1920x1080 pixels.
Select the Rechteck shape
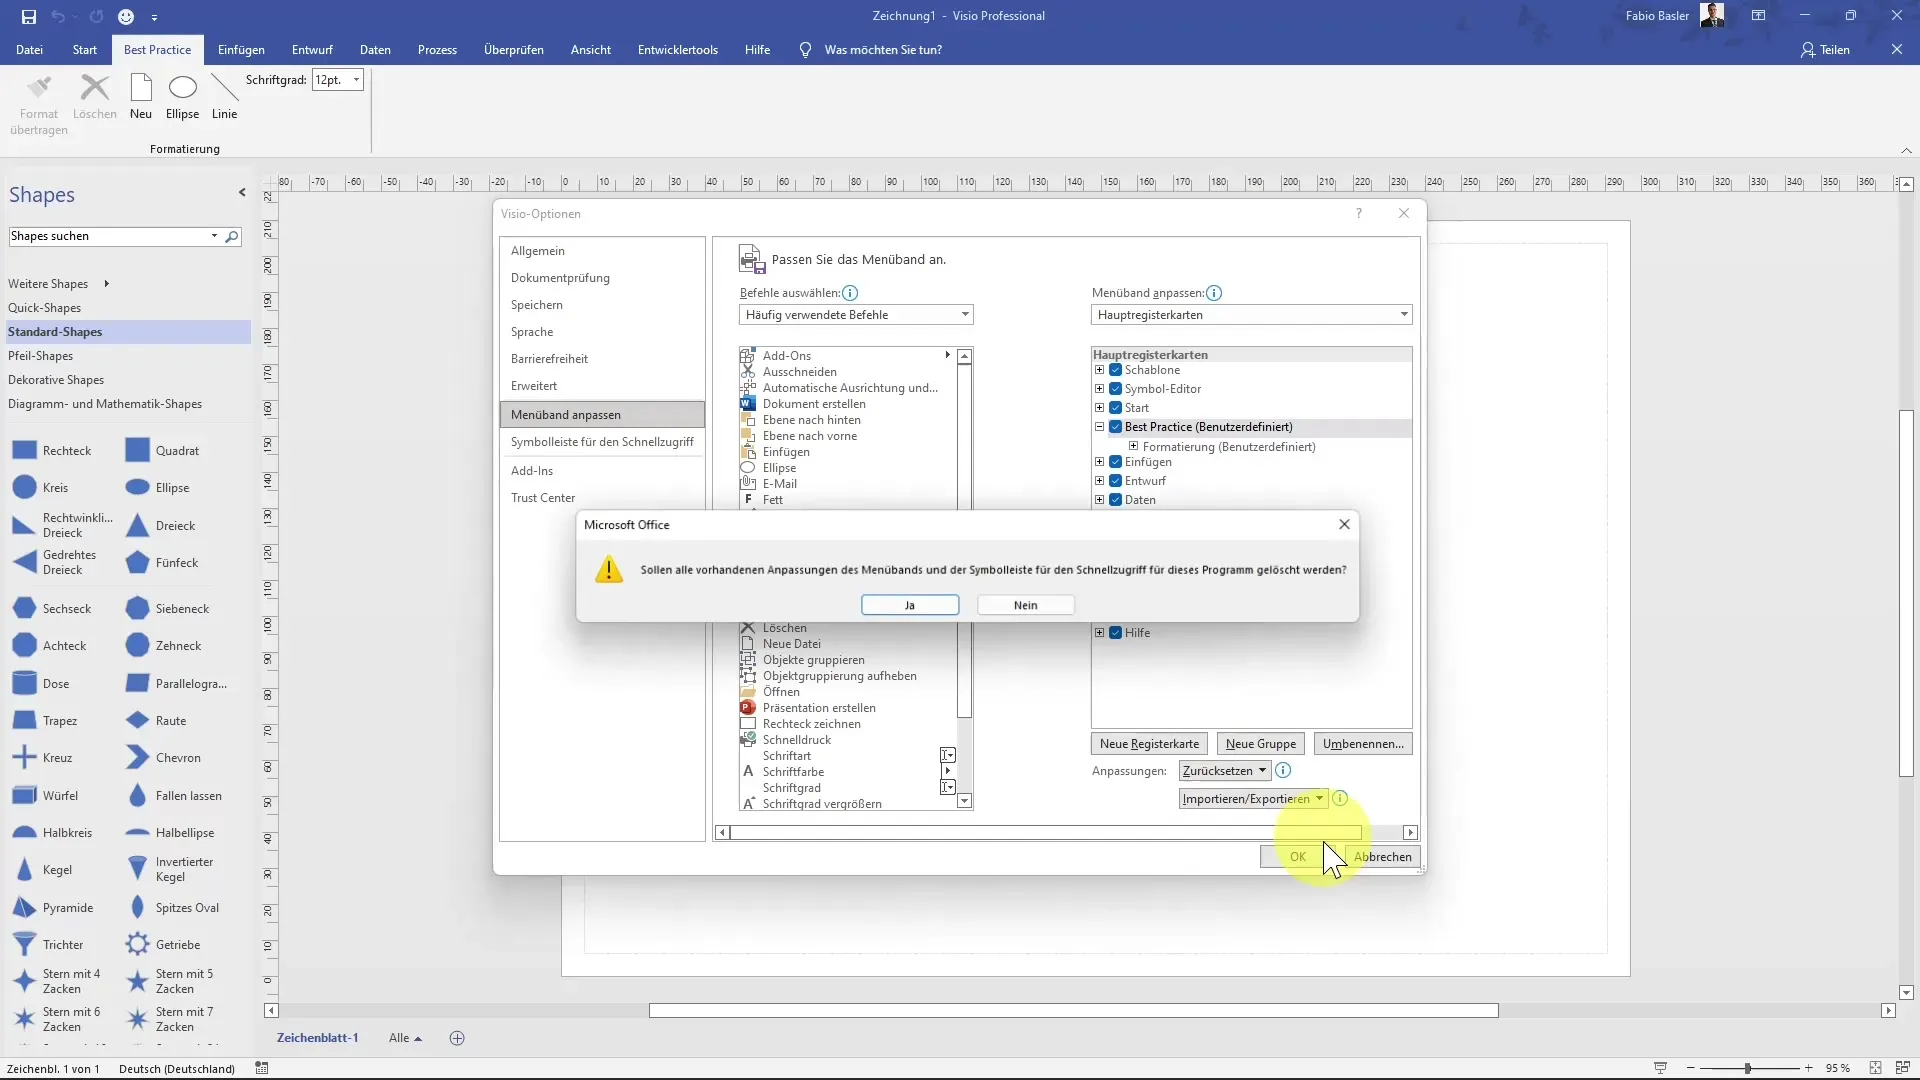(52, 451)
